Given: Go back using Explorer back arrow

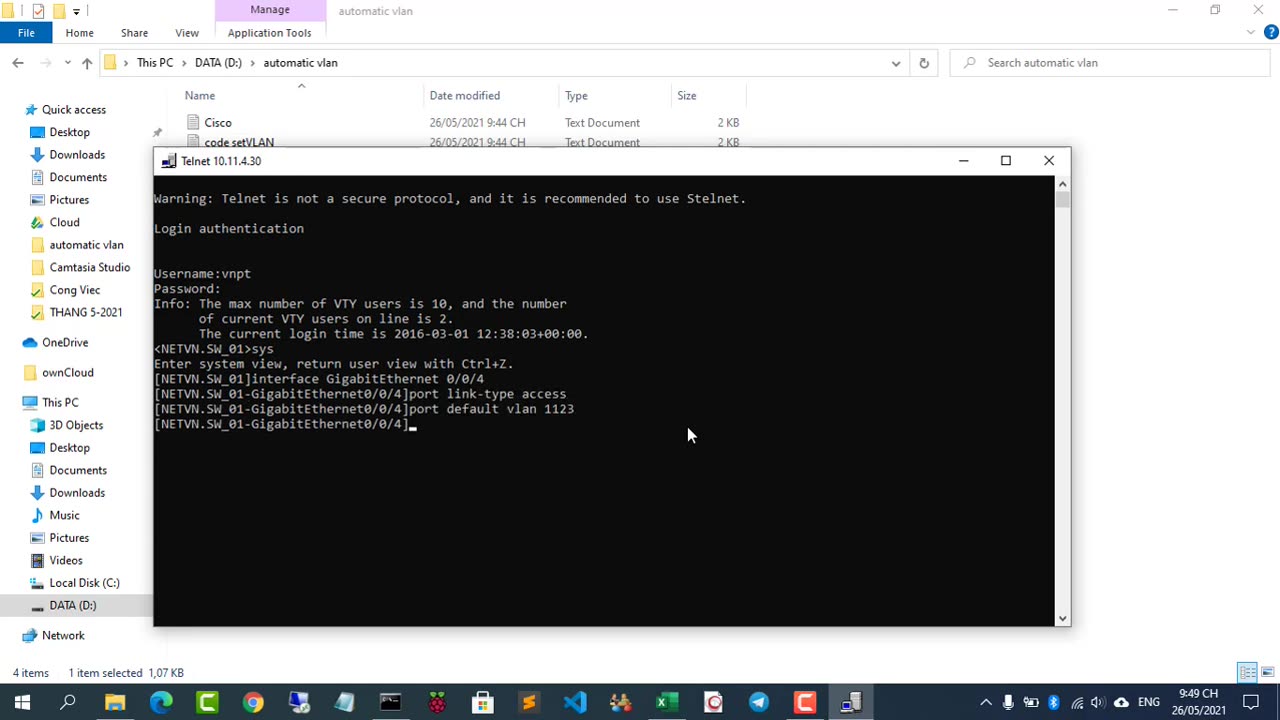Looking at the screenshot, I should tap(18, 63).
